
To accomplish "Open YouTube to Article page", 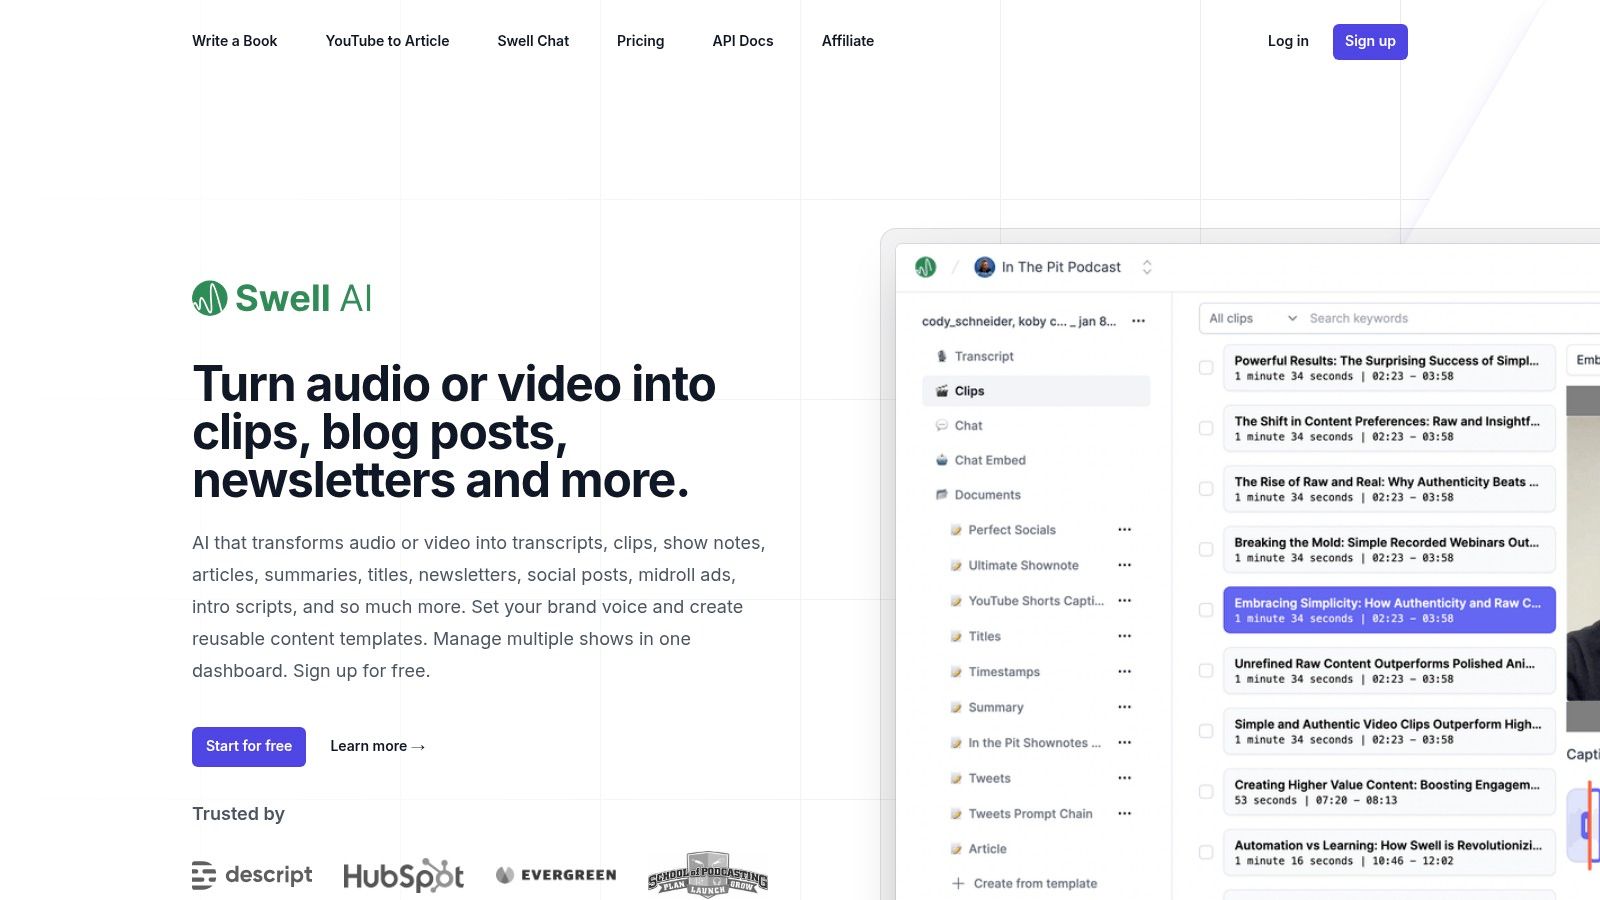I will click(x=387, y=41).
